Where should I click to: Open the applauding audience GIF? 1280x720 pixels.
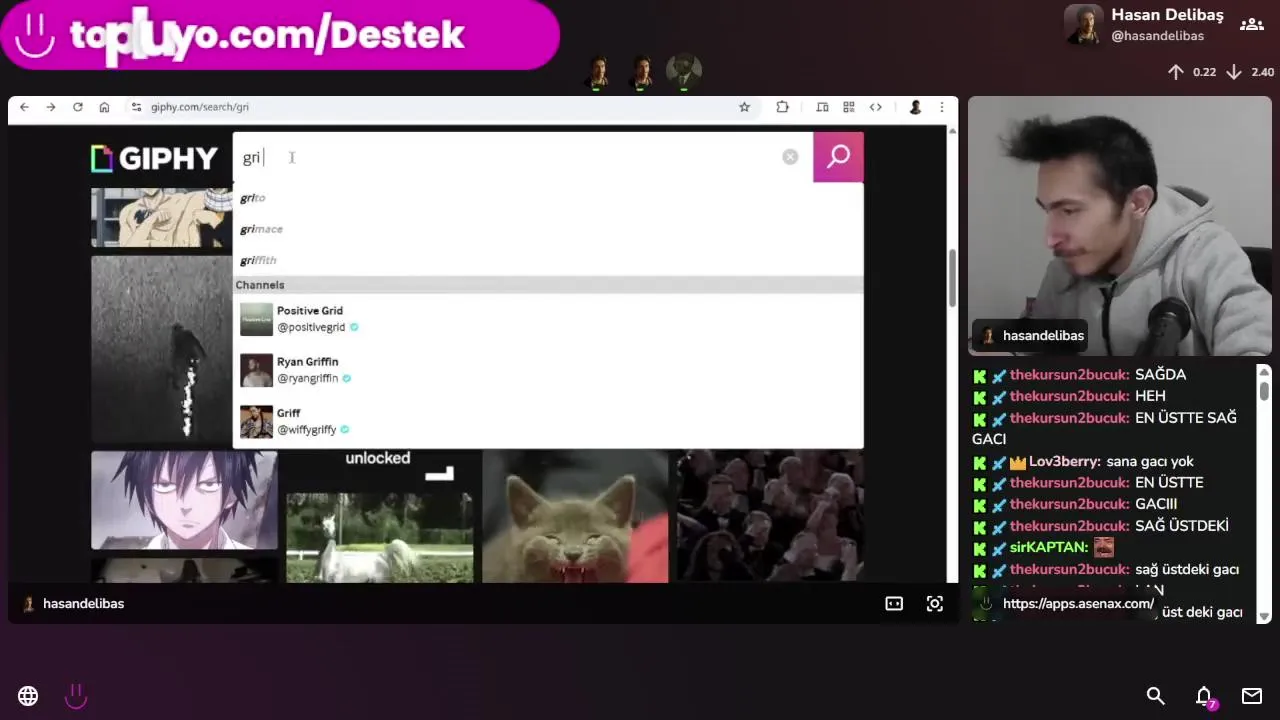click(x=770, y=516)
